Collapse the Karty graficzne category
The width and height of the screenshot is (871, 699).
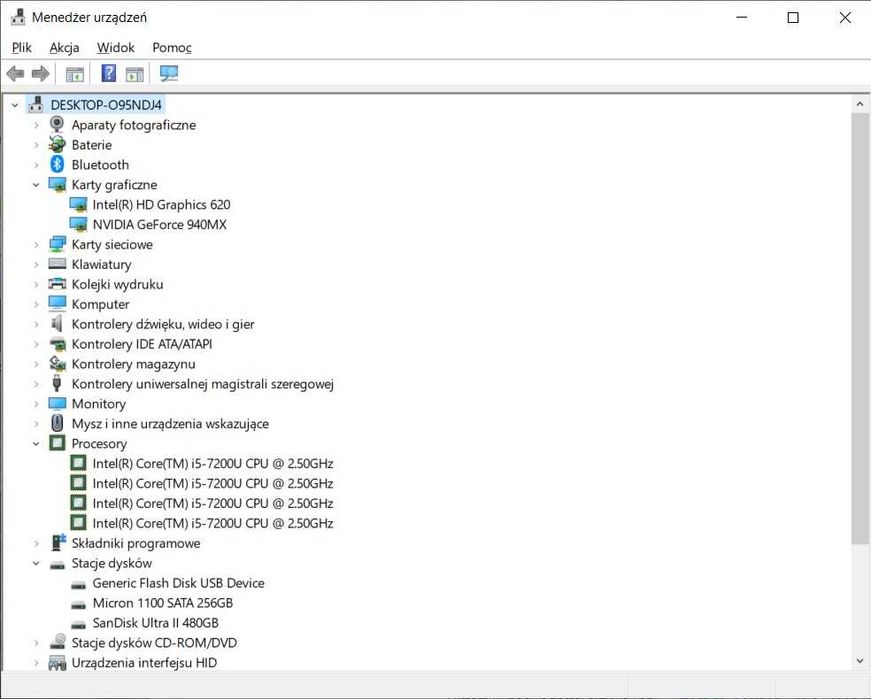(x=36, y=184)
